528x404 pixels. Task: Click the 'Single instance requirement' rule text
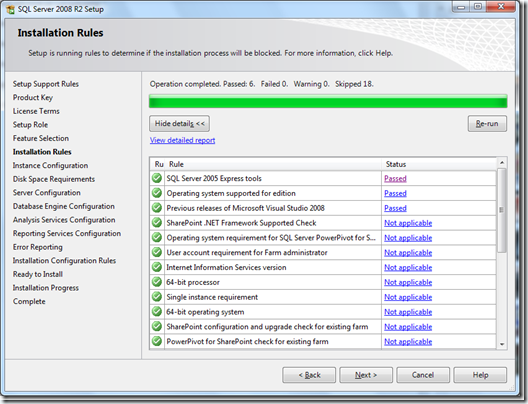click(212, 297)
